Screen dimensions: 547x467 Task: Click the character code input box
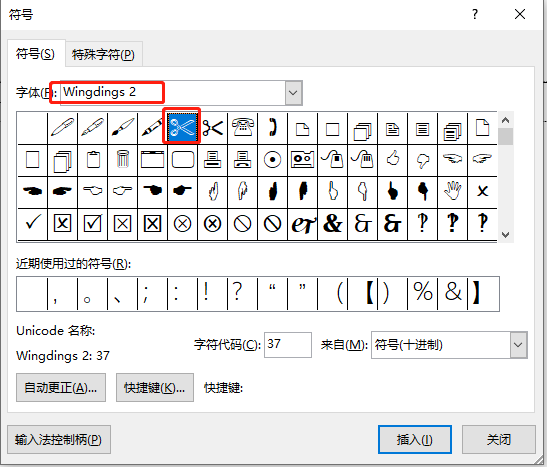tap(288, 345)
